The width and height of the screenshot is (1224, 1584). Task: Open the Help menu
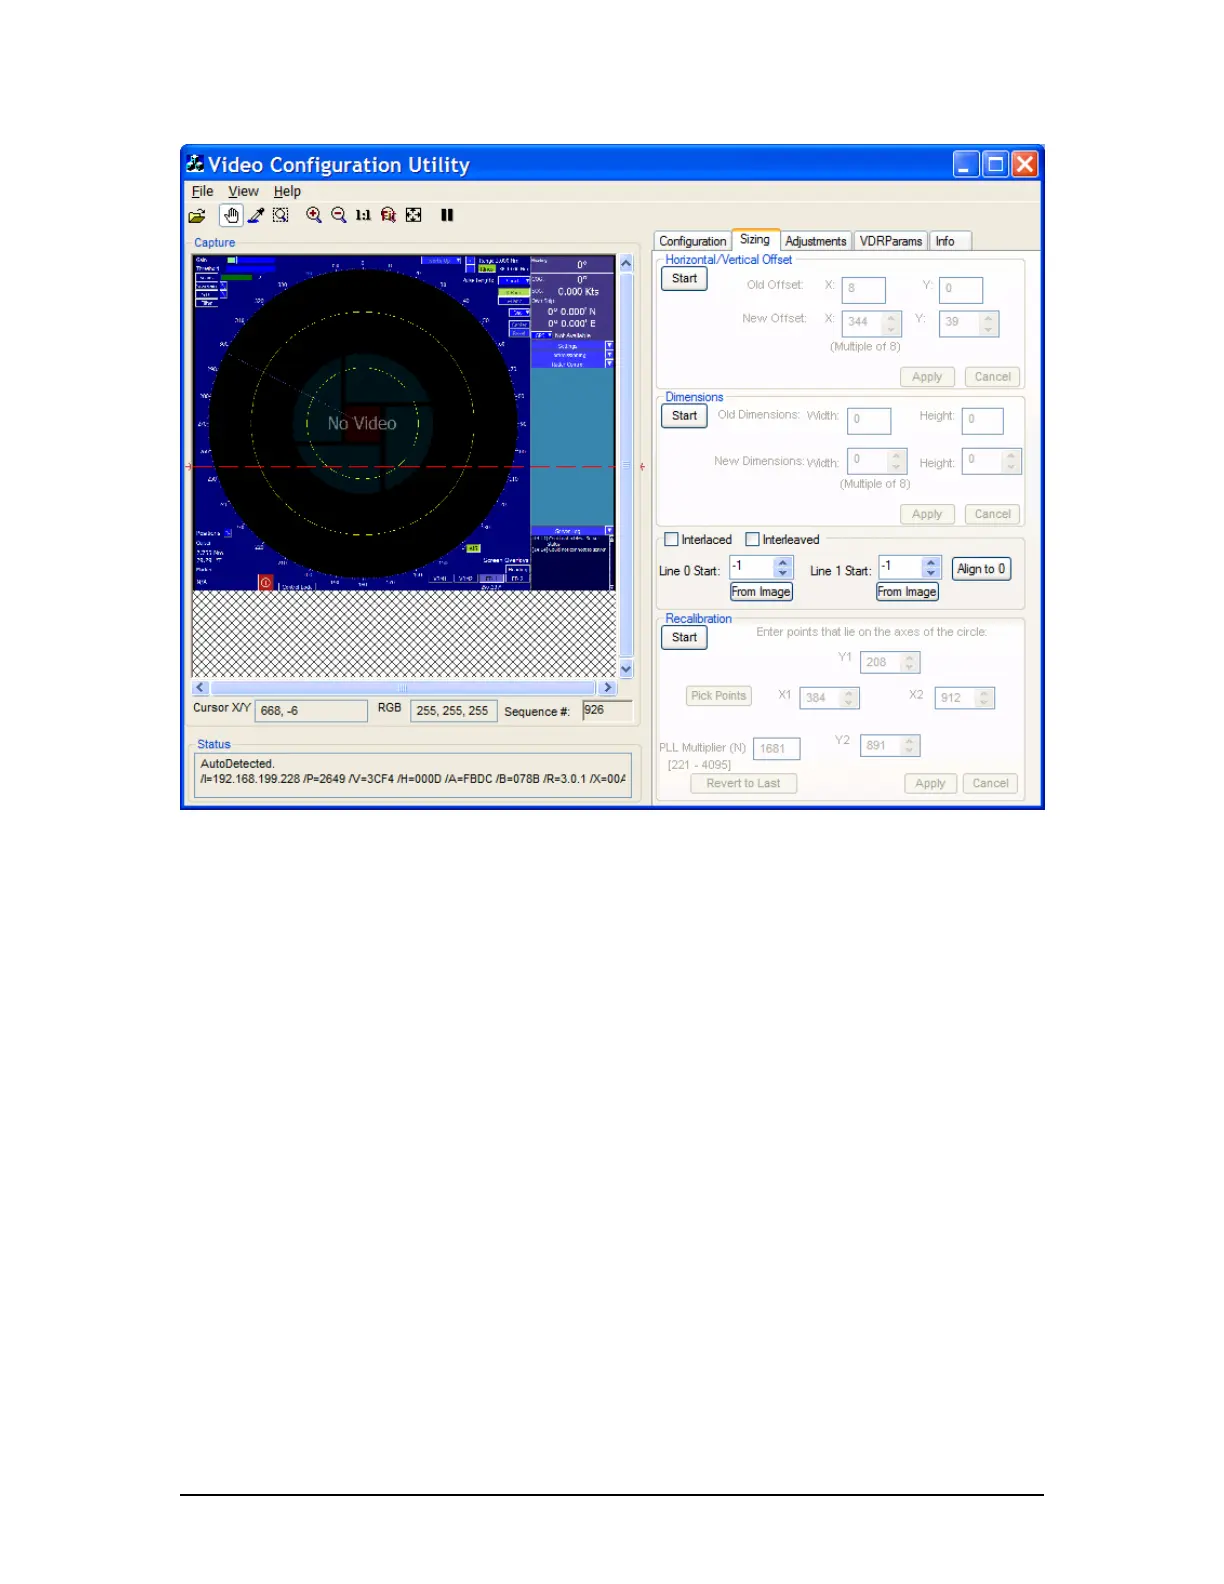point(287,191)
